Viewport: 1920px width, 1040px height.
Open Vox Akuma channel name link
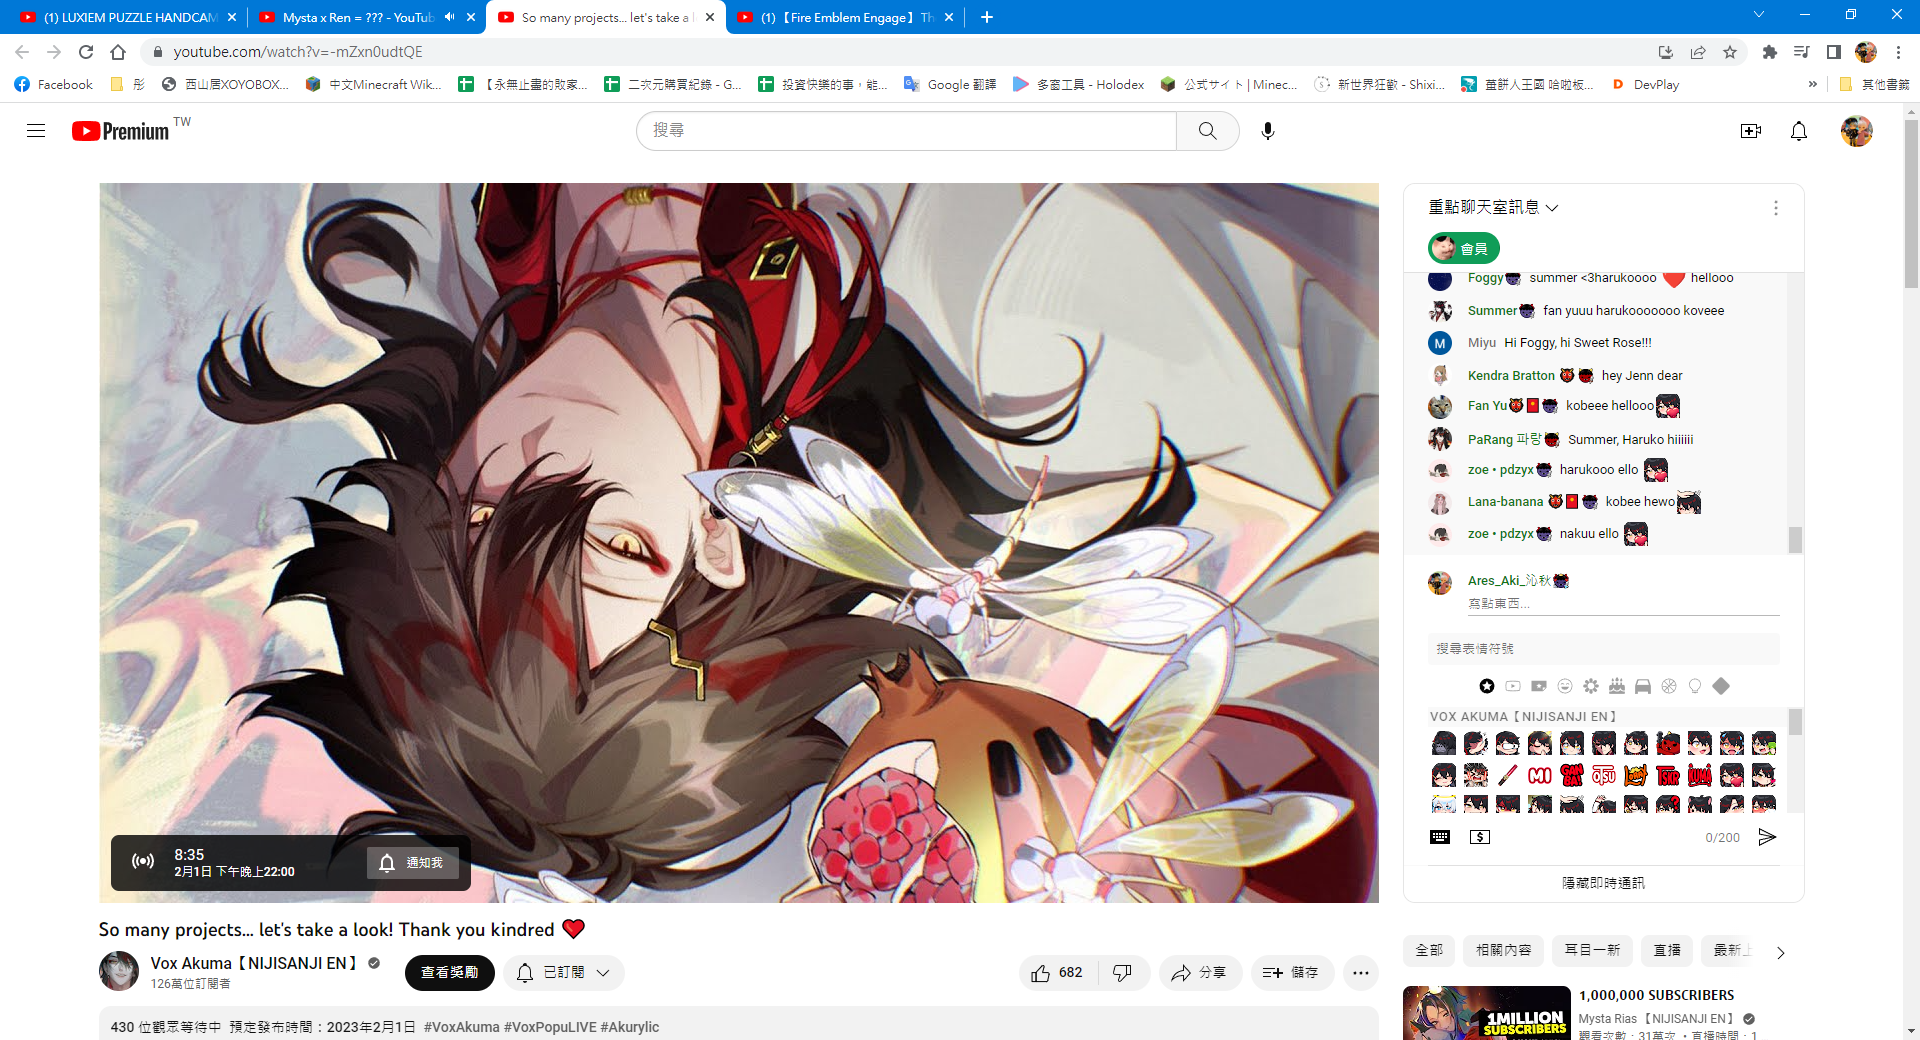click(x=254, y=963)
